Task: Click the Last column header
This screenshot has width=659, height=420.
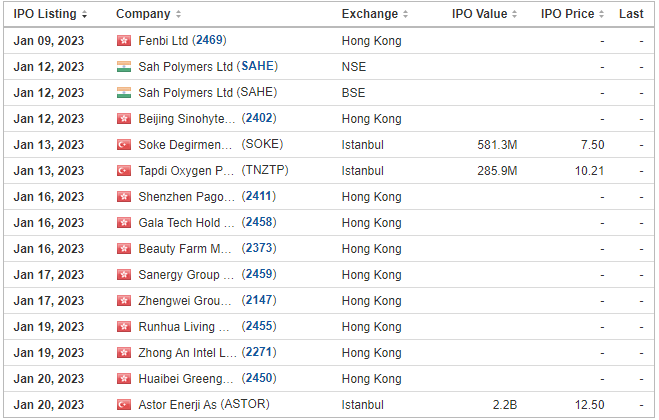Action: point(631,14)
